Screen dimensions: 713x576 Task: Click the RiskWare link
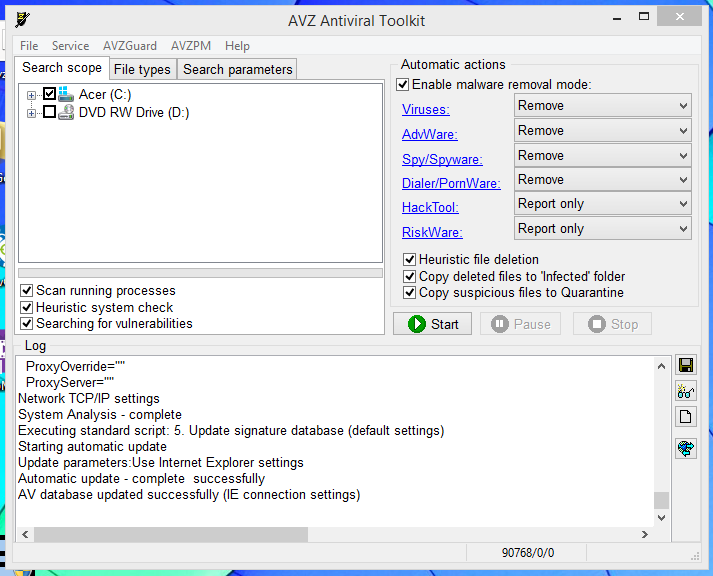tap(432, 232)
